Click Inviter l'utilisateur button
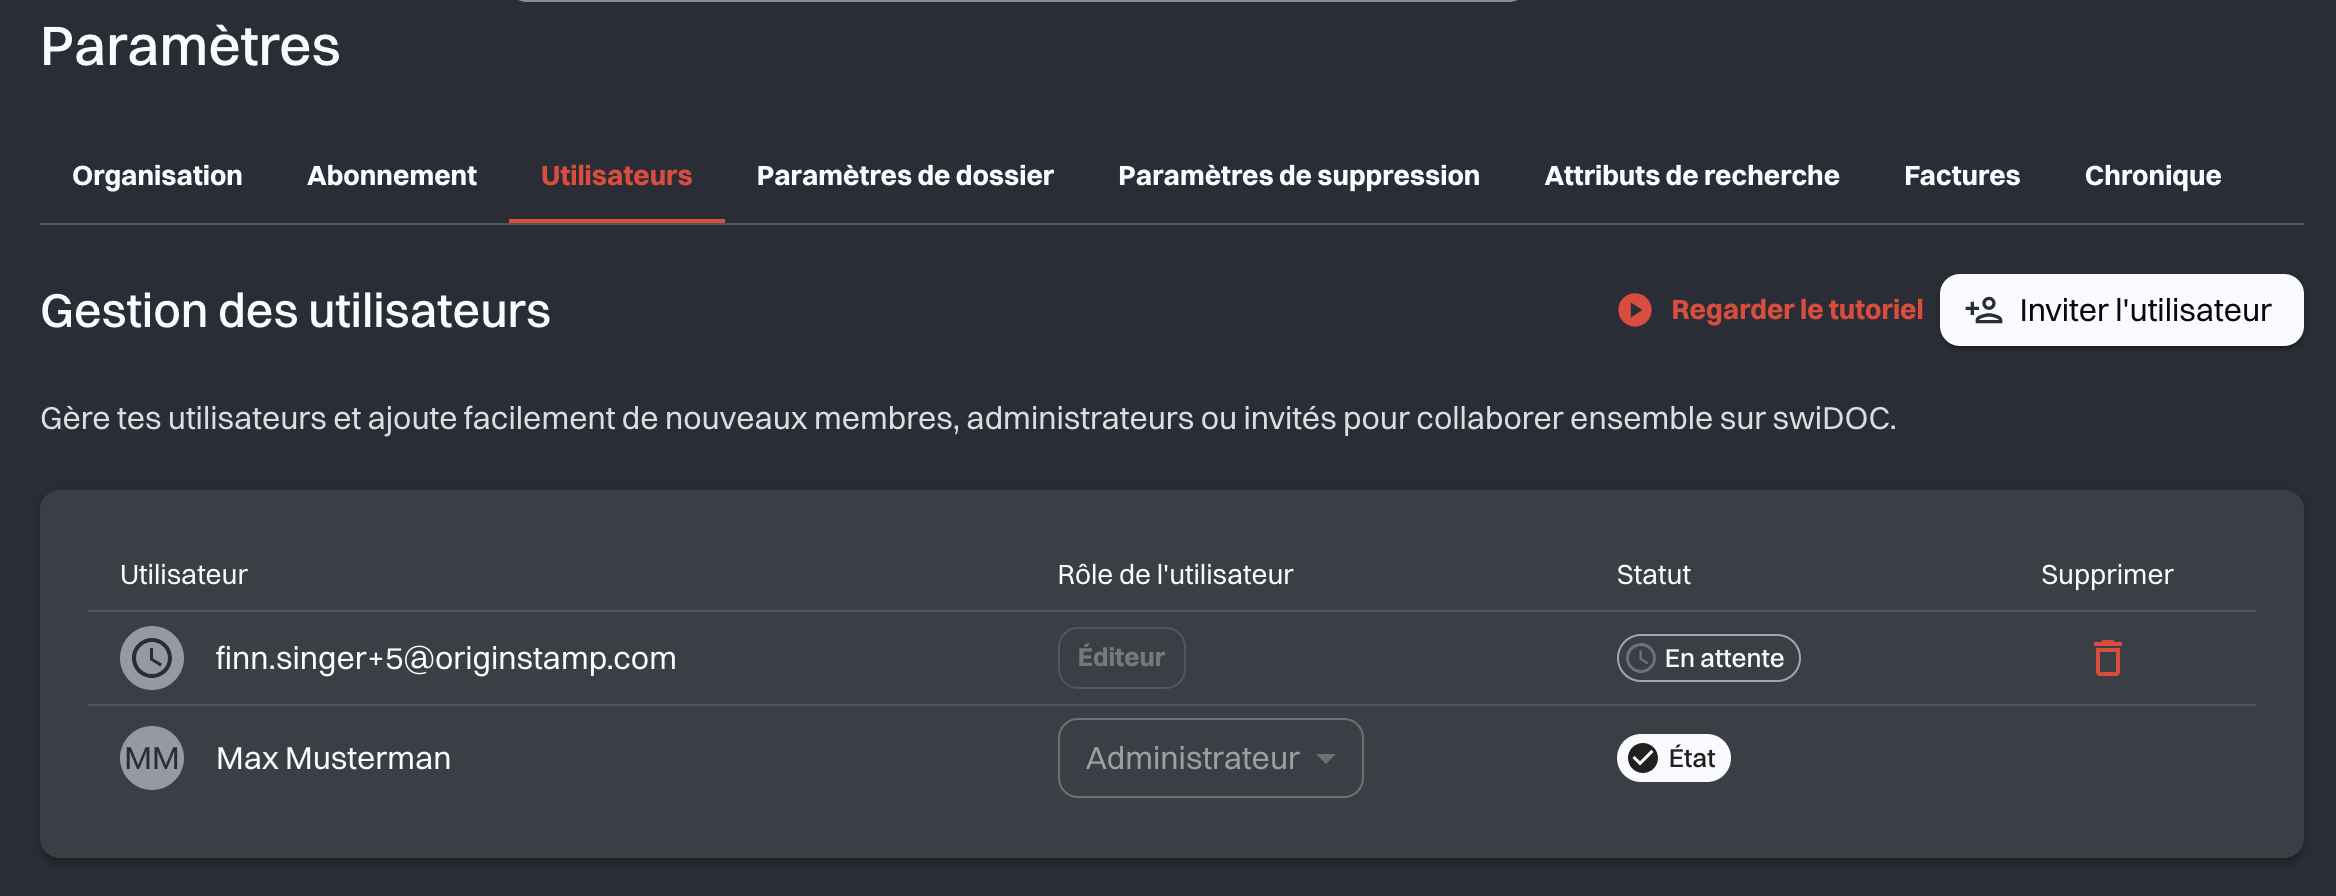Screen dimensions: 2336x896 (2121, 310)
